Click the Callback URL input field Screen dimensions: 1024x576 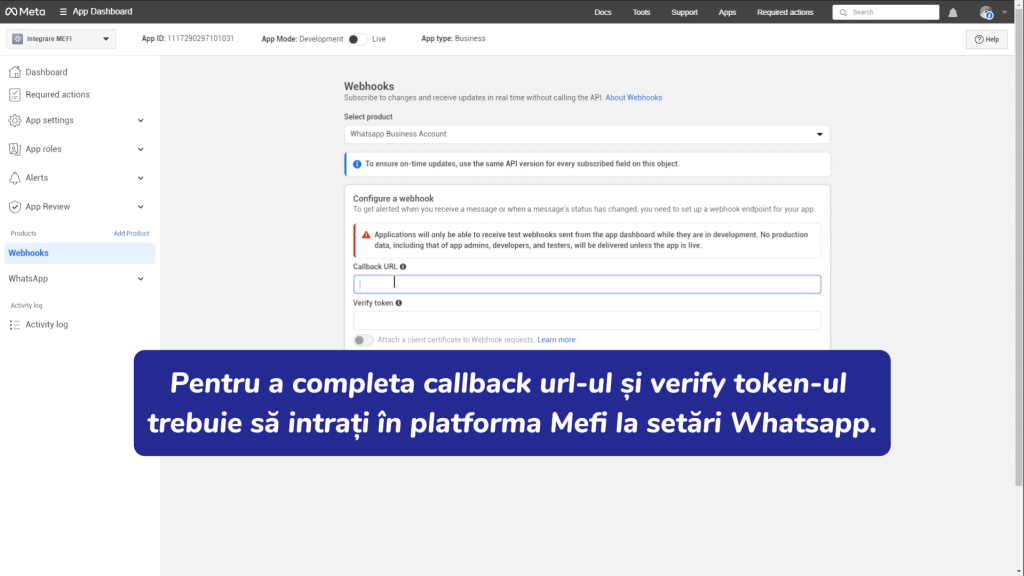coord(586,284)
